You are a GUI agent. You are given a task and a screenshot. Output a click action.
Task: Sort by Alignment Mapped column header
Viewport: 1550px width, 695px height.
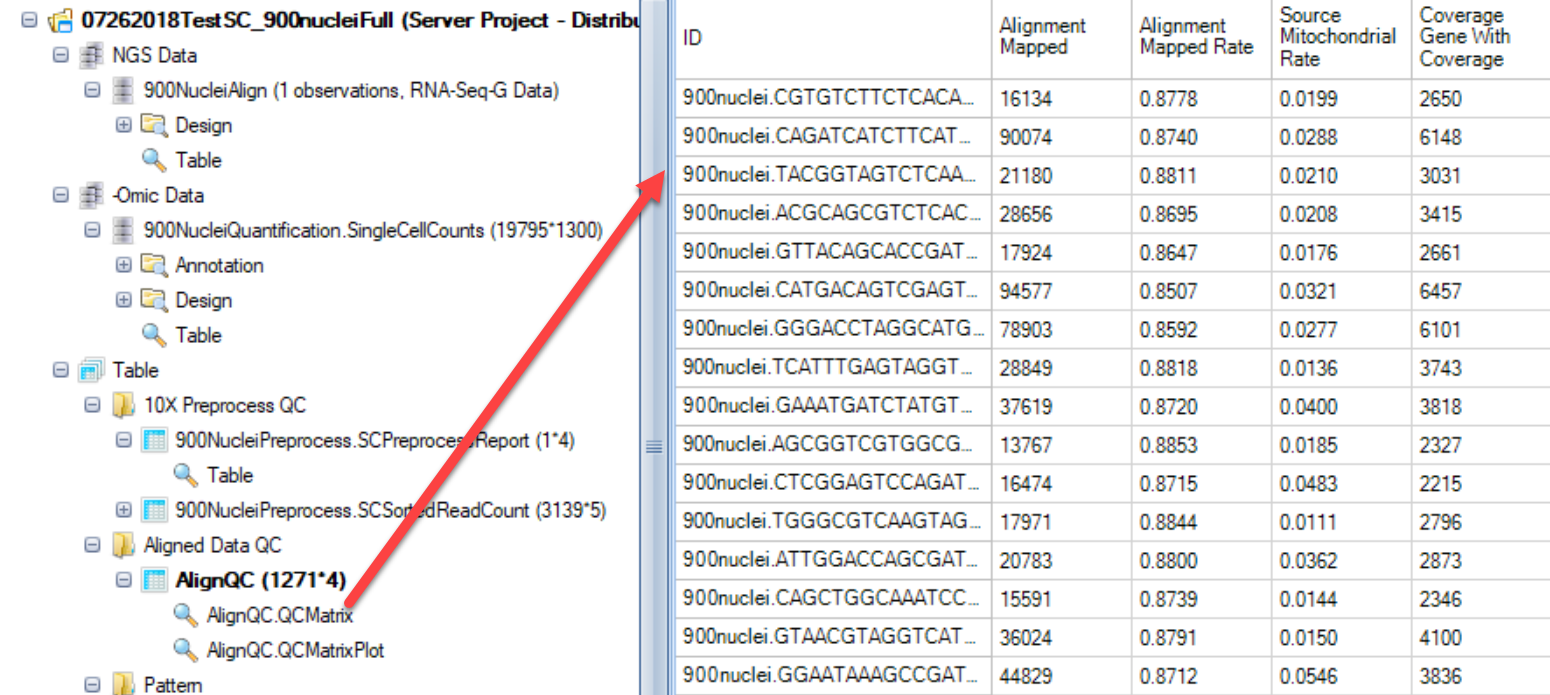1061,39
